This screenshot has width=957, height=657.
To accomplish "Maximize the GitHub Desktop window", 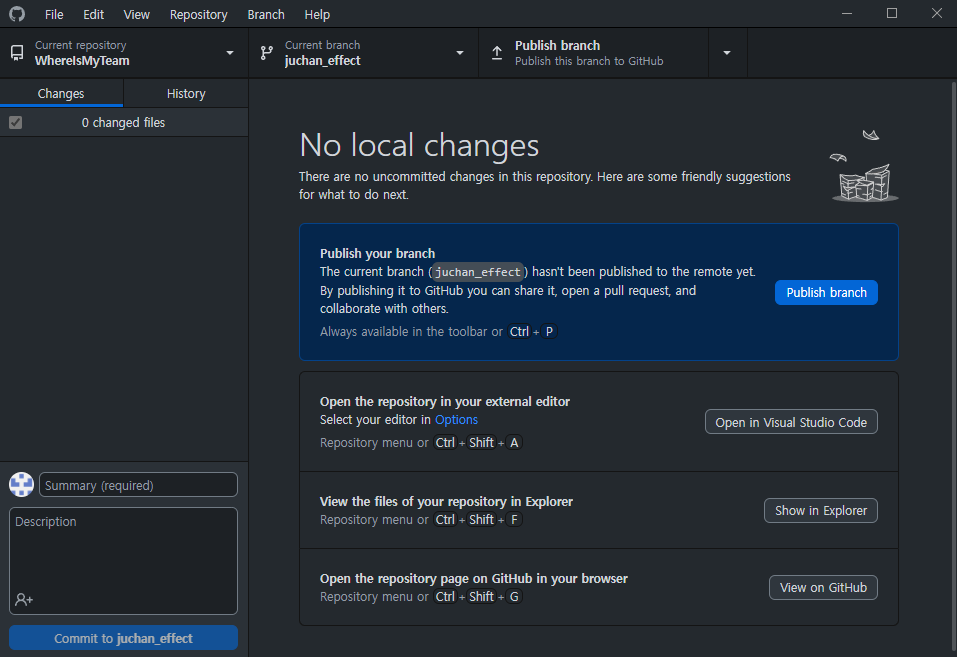I will [x=892, y=13].
